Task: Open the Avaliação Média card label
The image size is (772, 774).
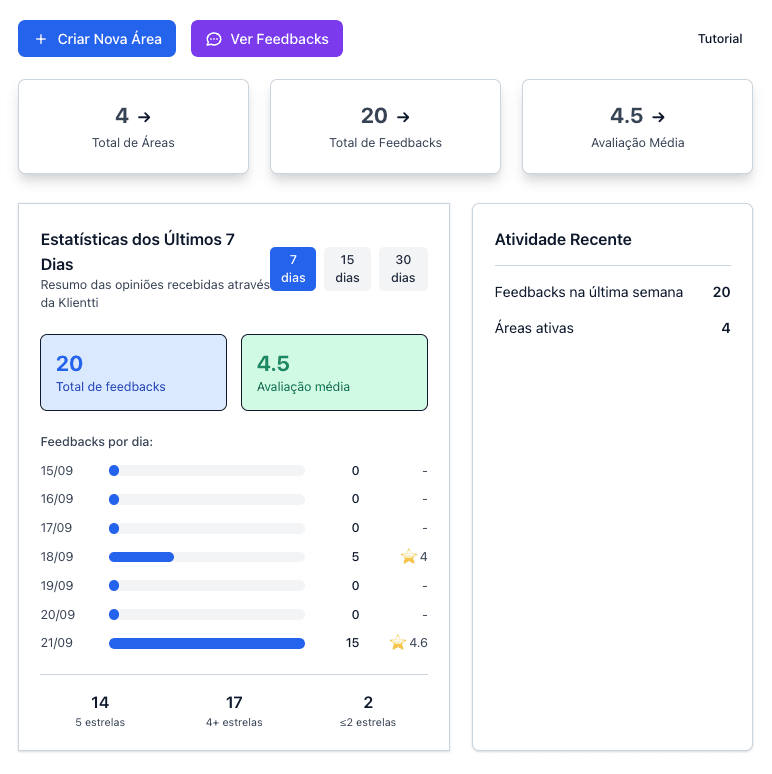Action: pos(638,143)
